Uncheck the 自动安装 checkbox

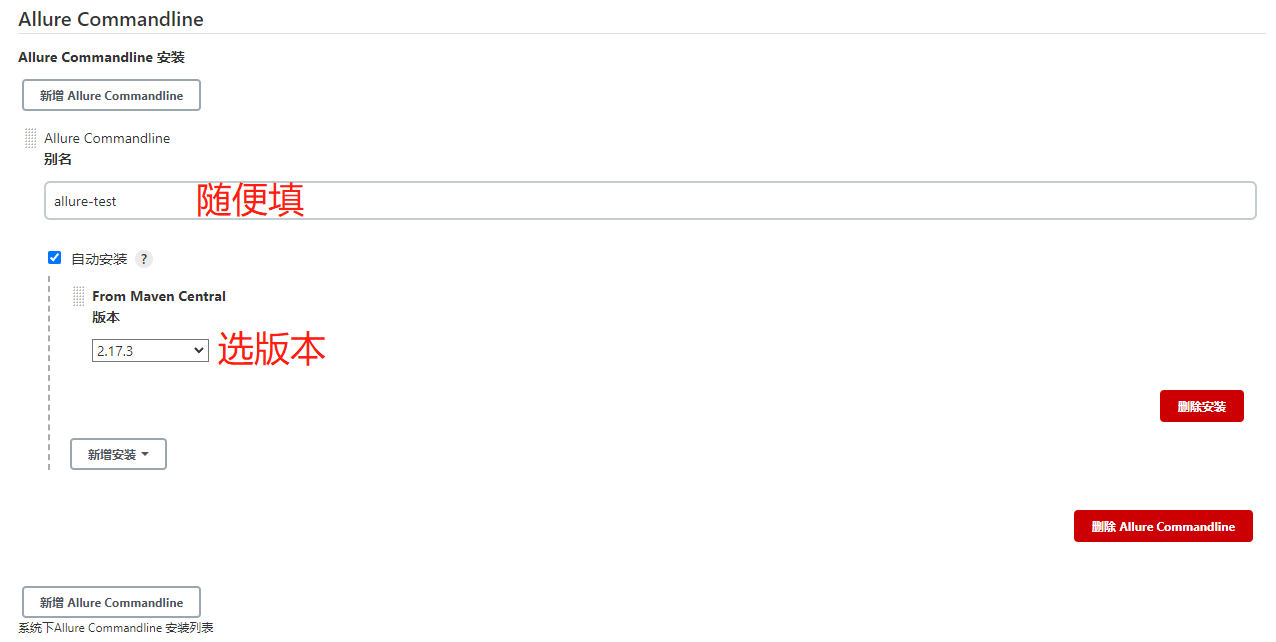coord(55,258)
